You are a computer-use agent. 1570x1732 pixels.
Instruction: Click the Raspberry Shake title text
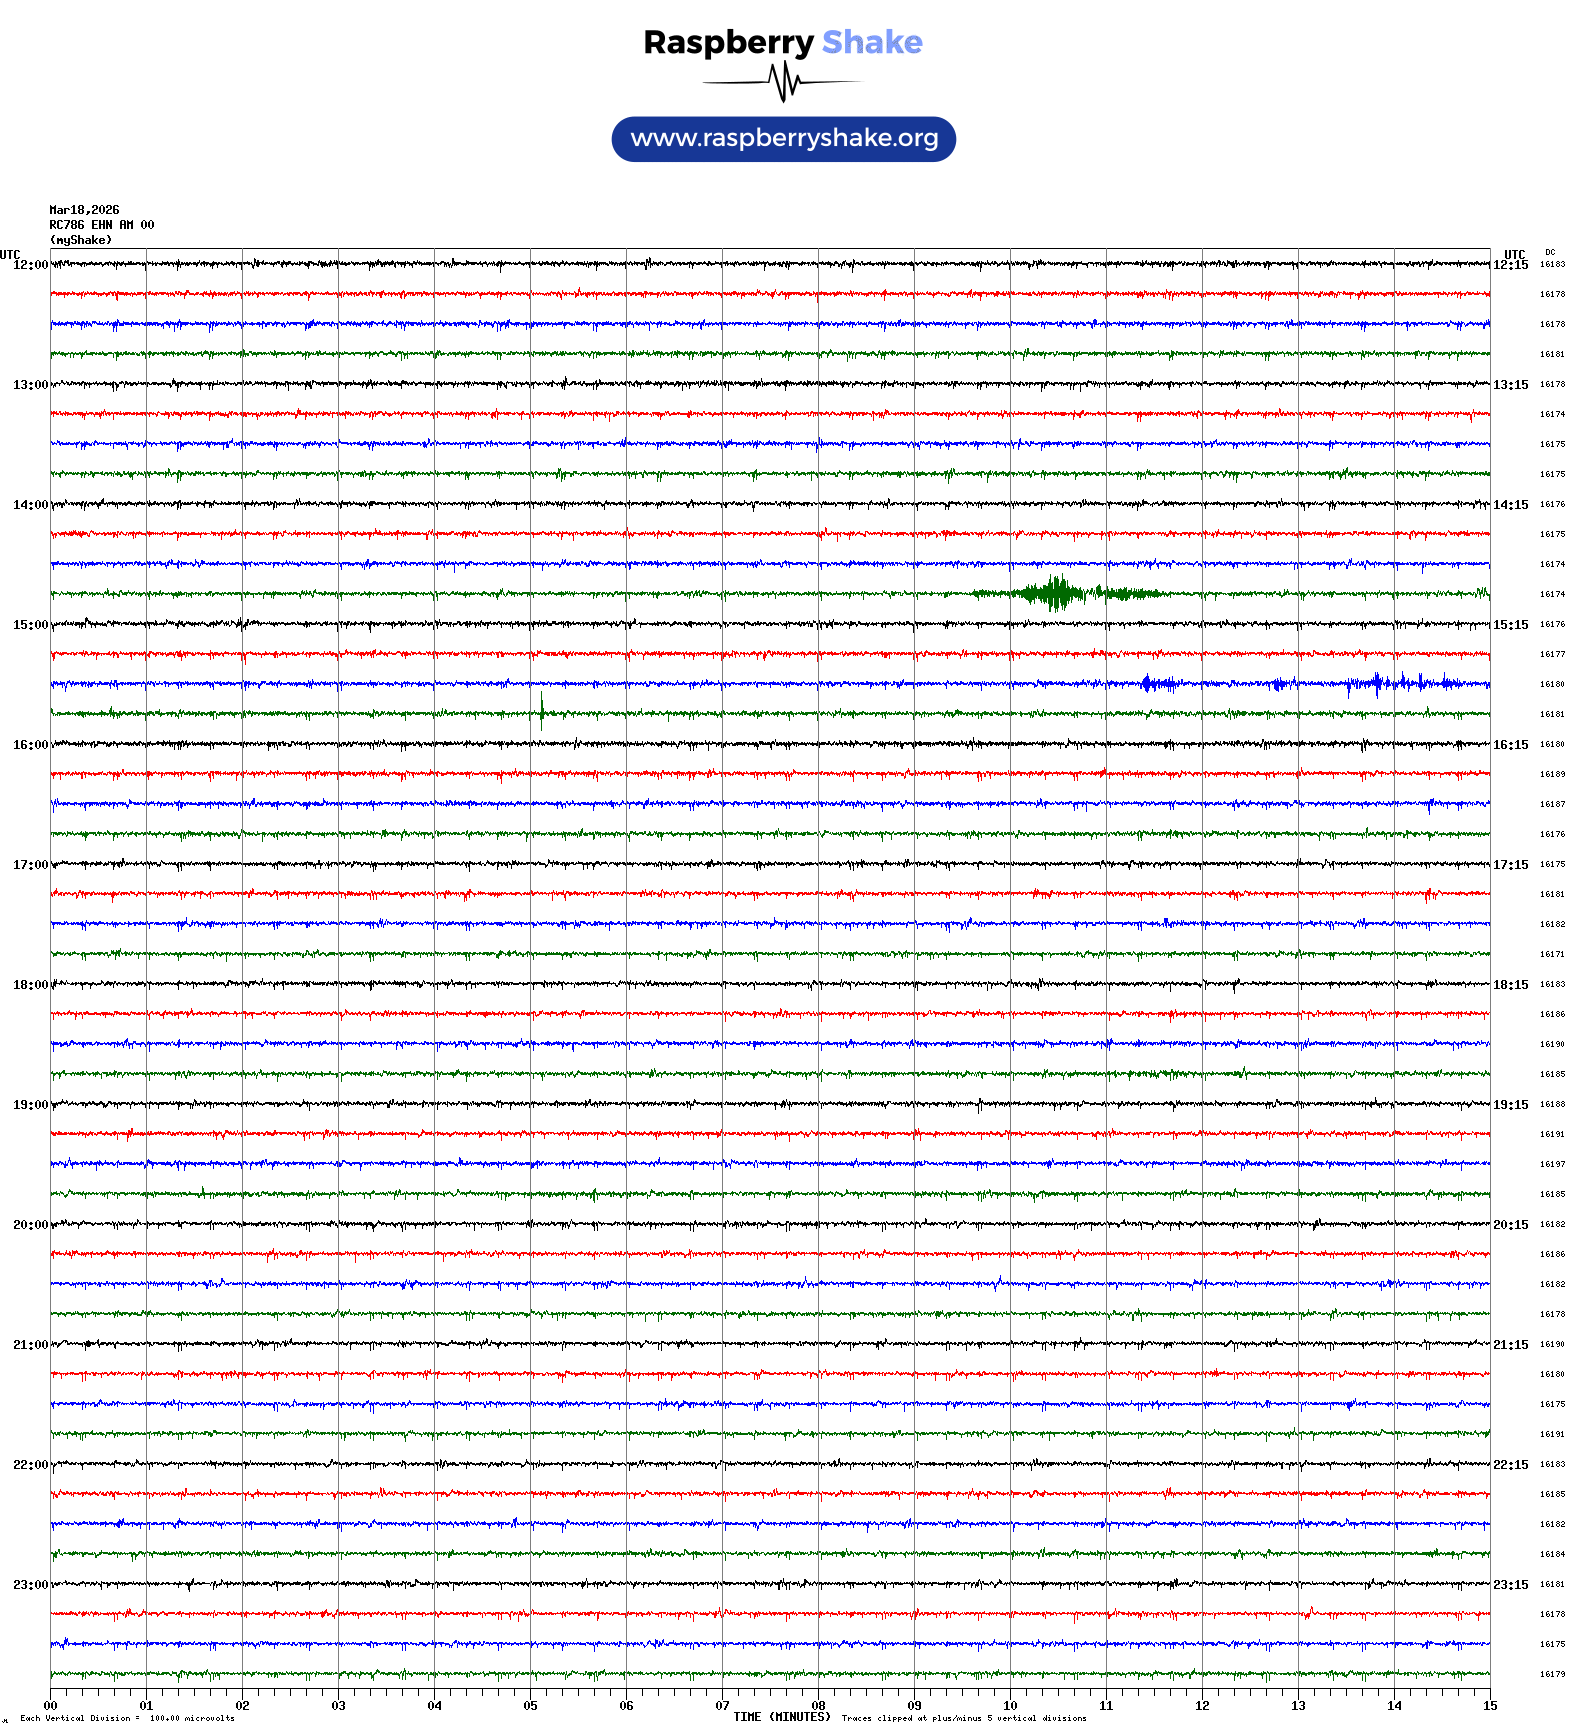tap(783, 43)
